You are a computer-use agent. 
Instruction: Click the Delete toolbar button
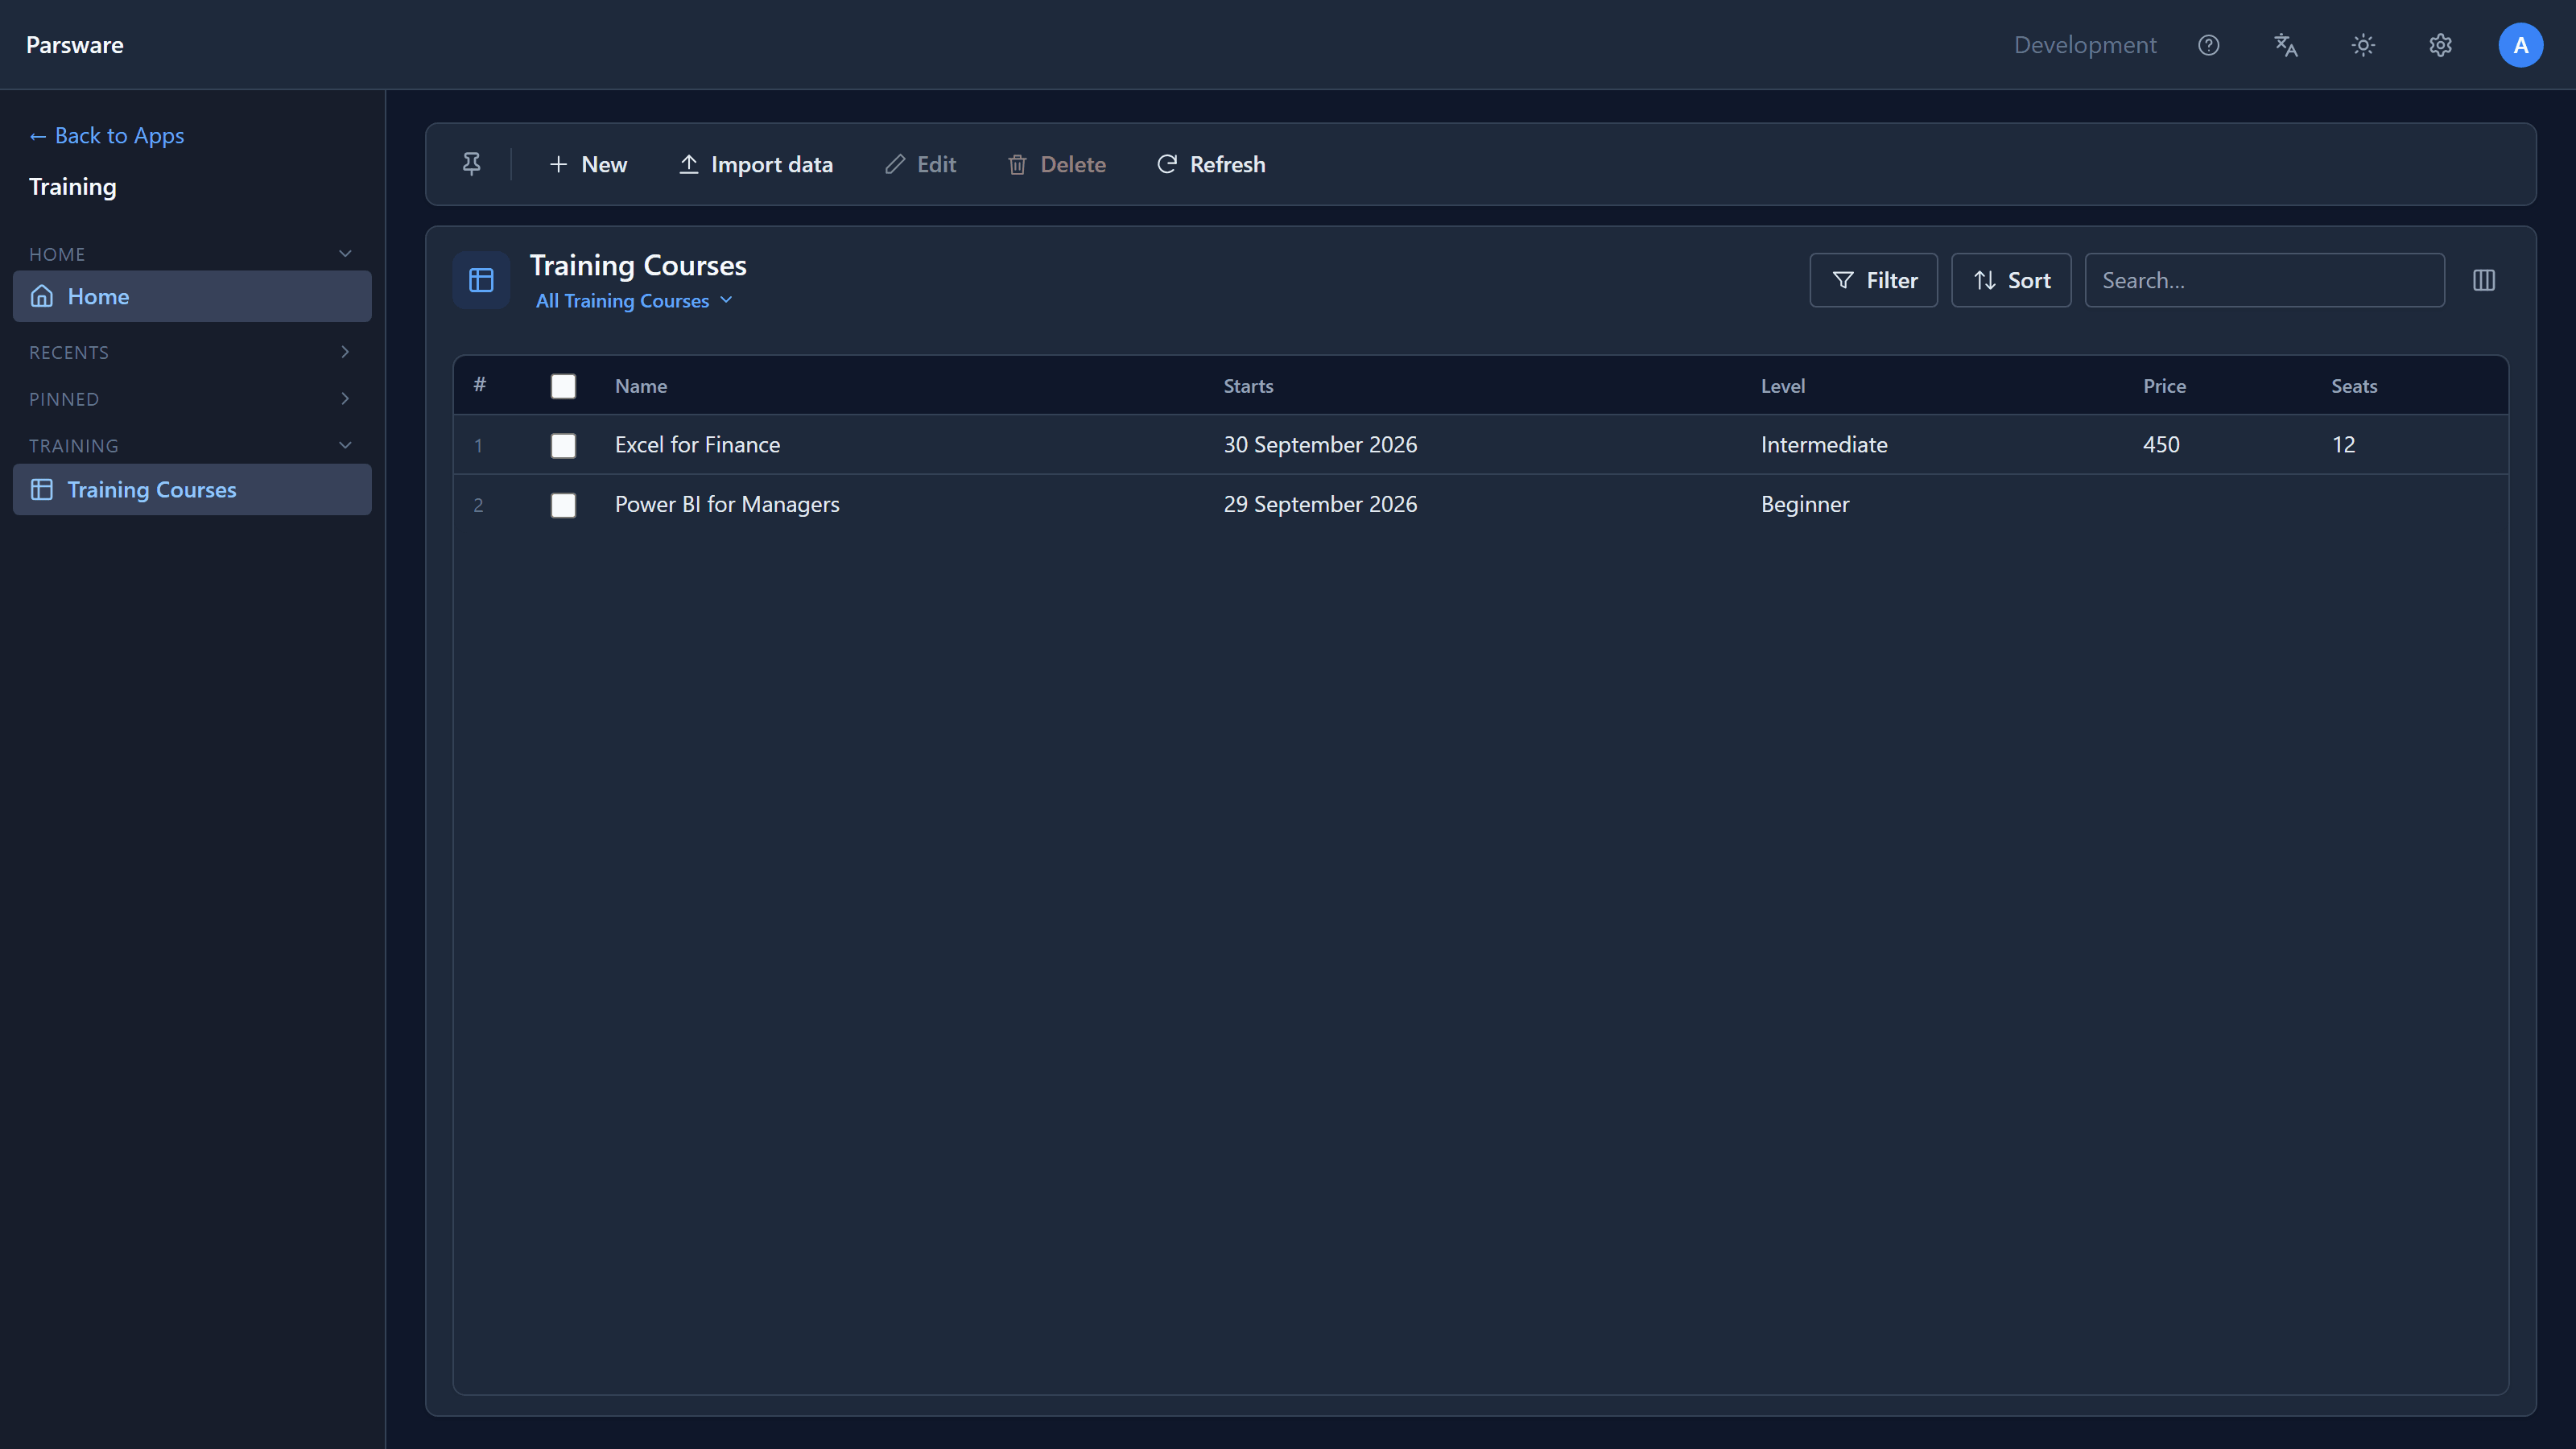point(1057,164)
